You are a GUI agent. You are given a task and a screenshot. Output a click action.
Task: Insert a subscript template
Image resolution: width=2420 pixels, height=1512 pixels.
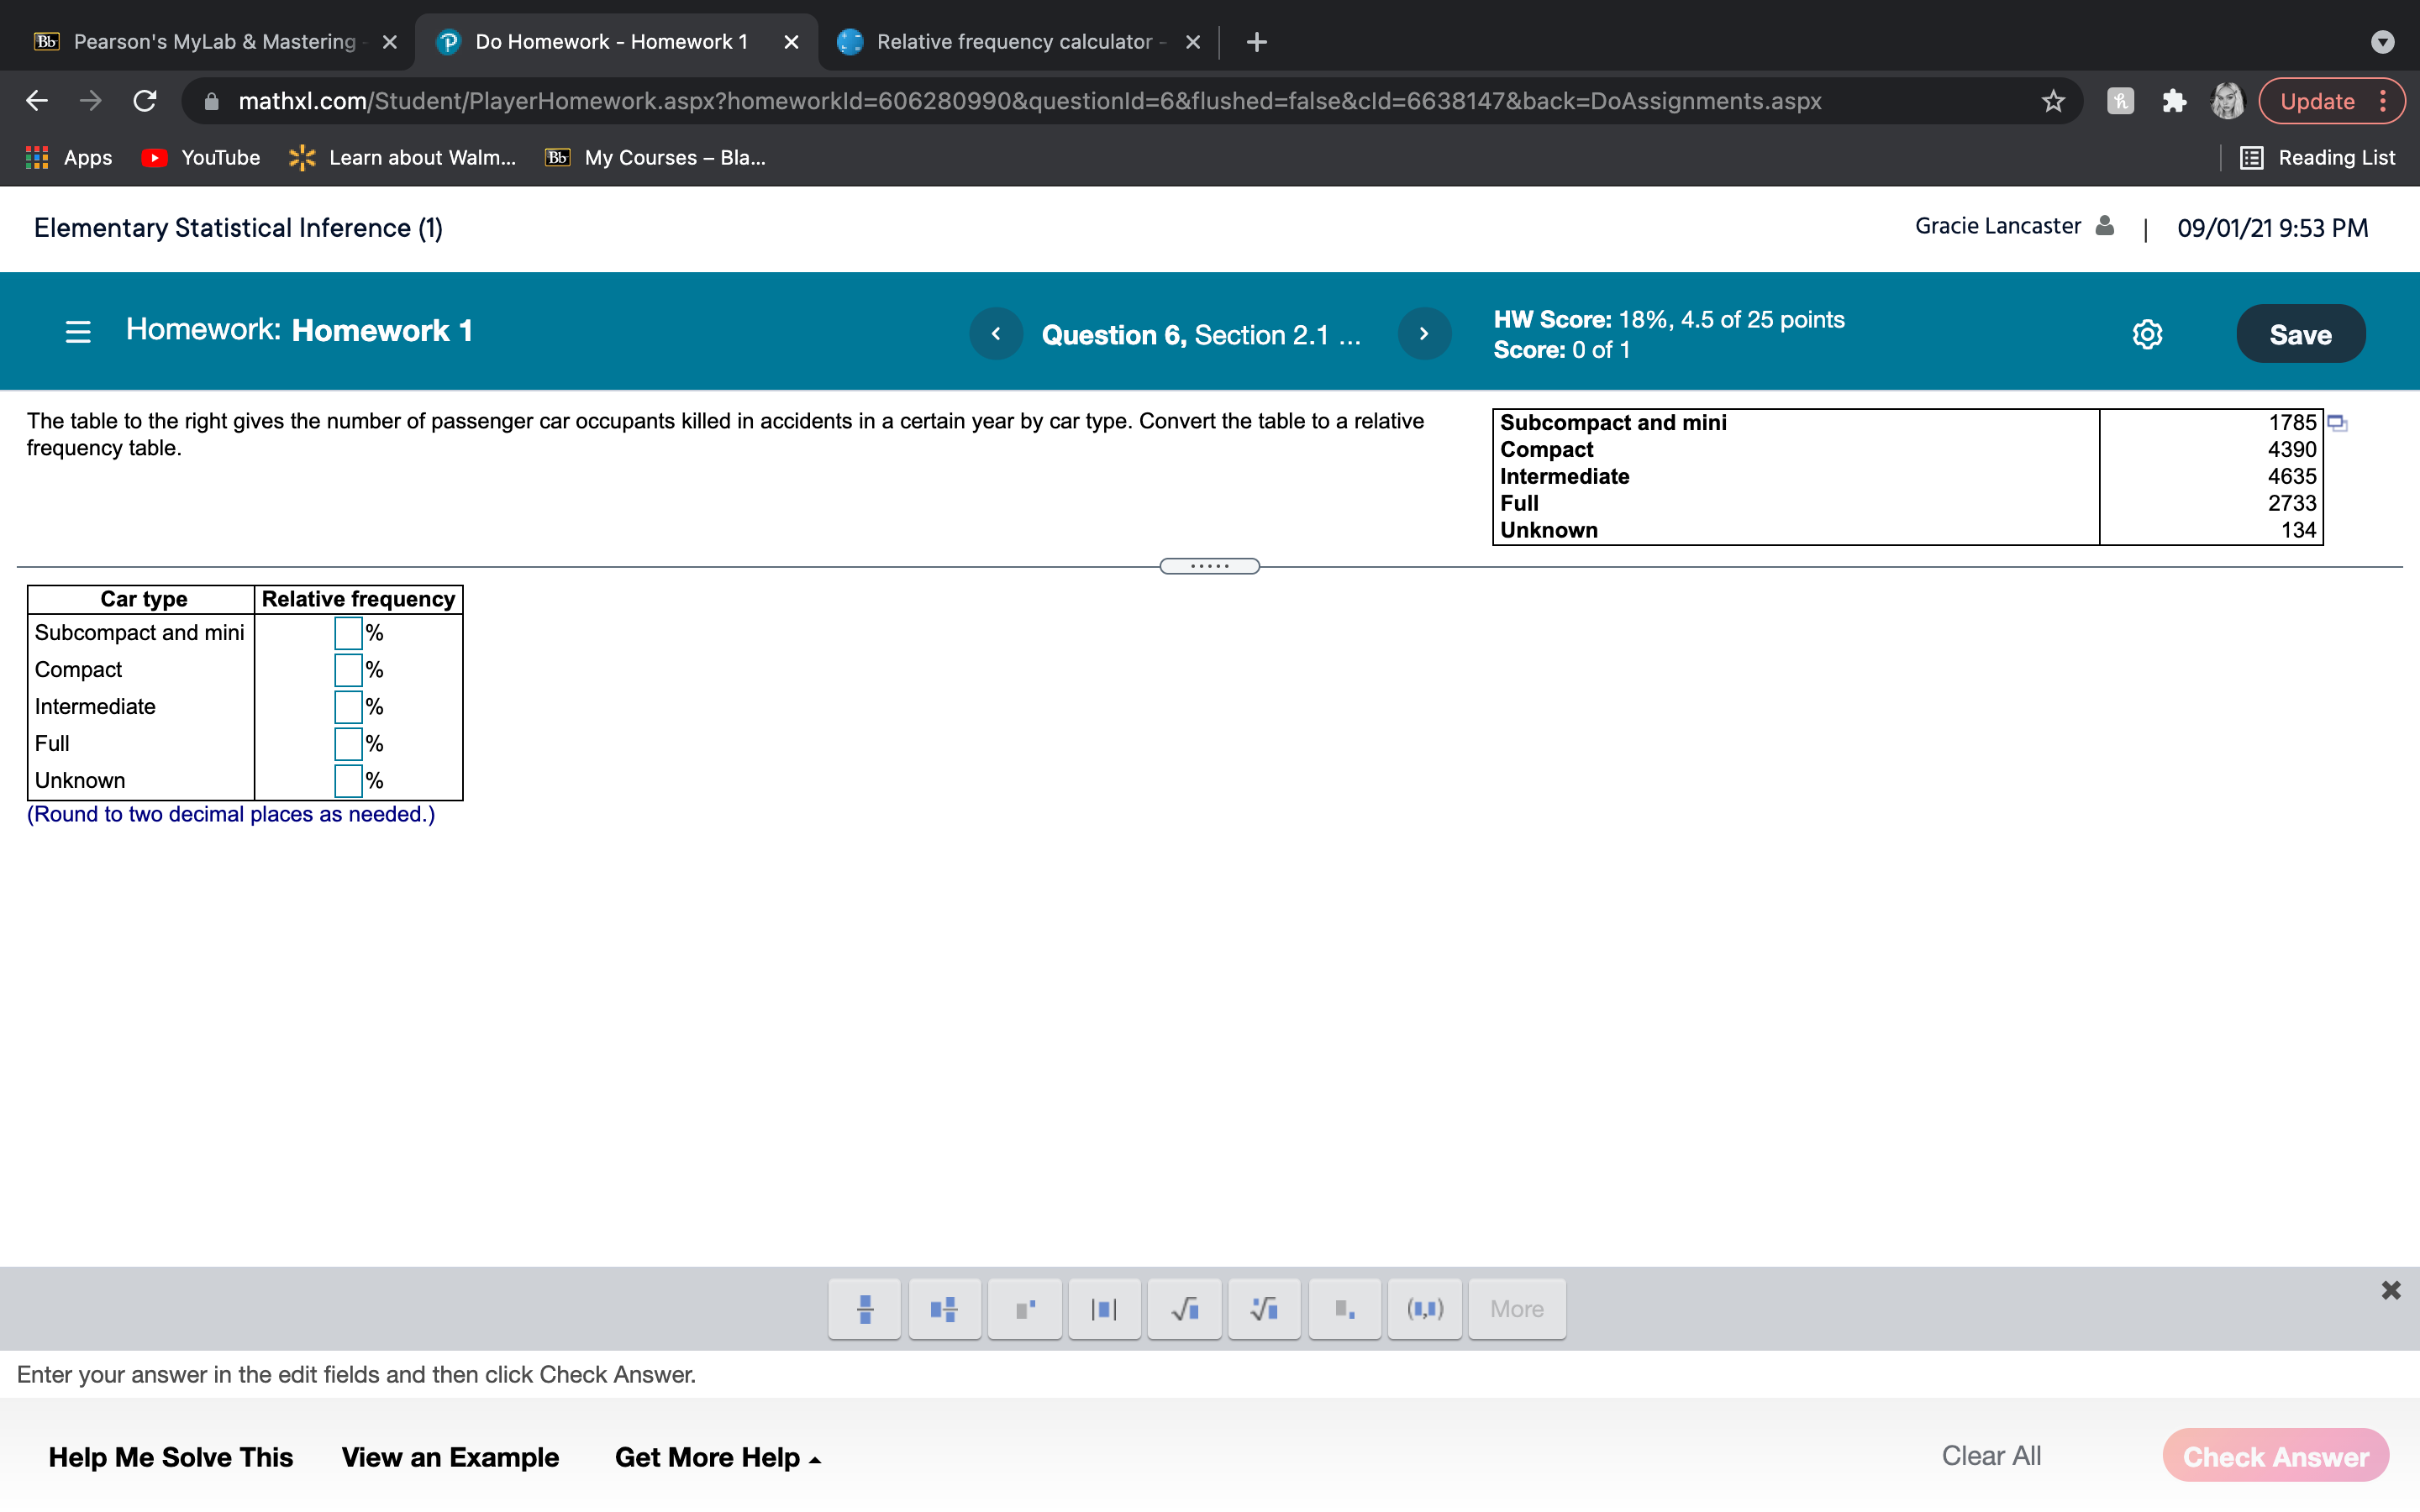1344,1309
